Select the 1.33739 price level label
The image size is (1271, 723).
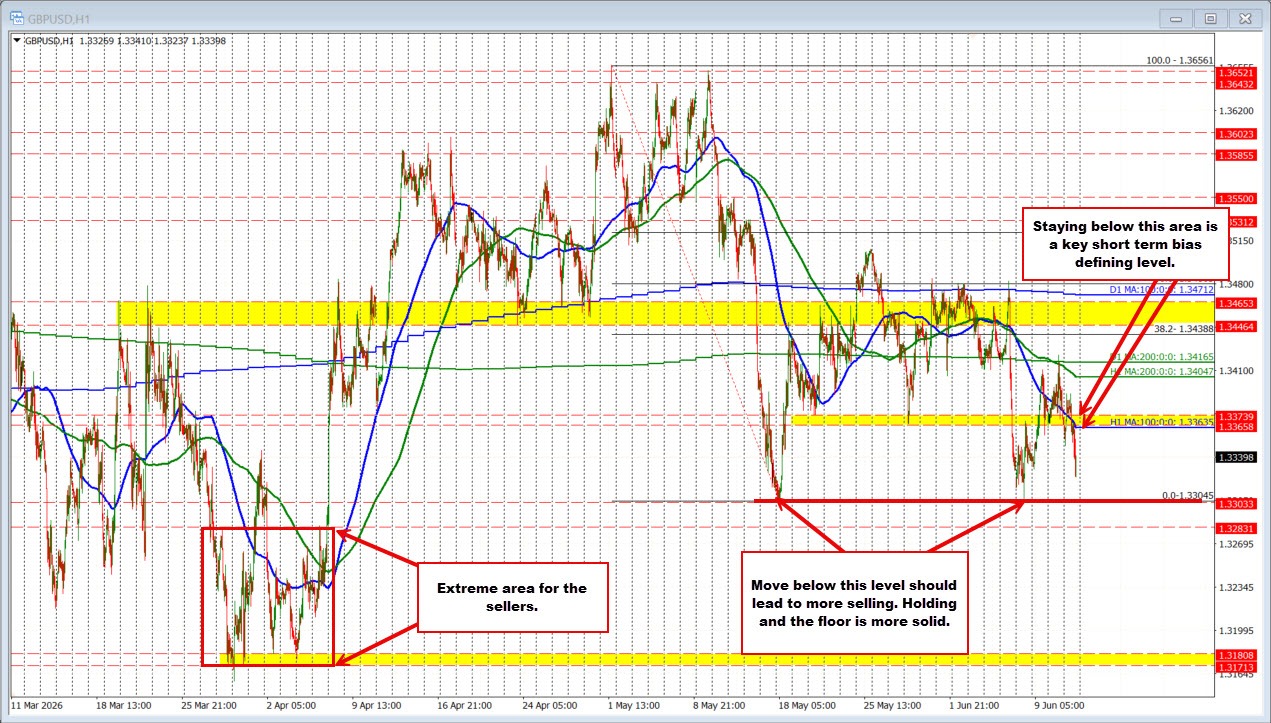coord(1236,415)
